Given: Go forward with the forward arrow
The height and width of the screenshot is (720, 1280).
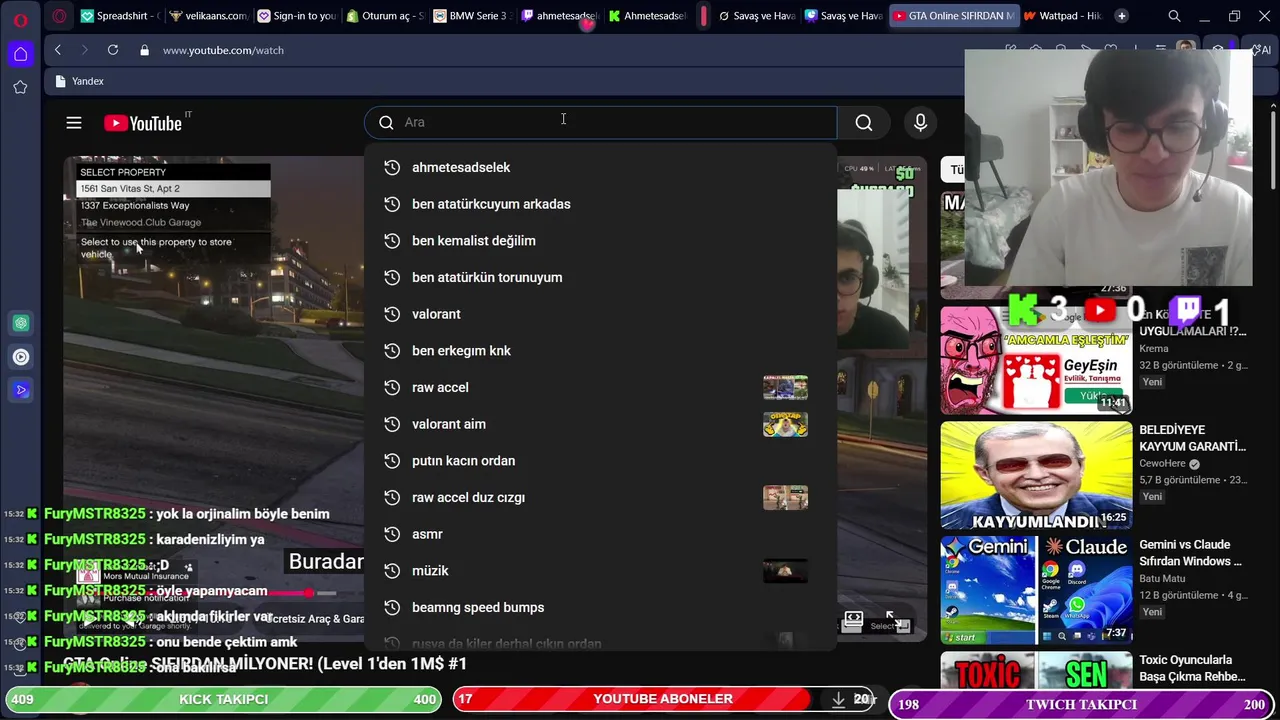Looking at the screenshot, I should [x=85, y=50].
